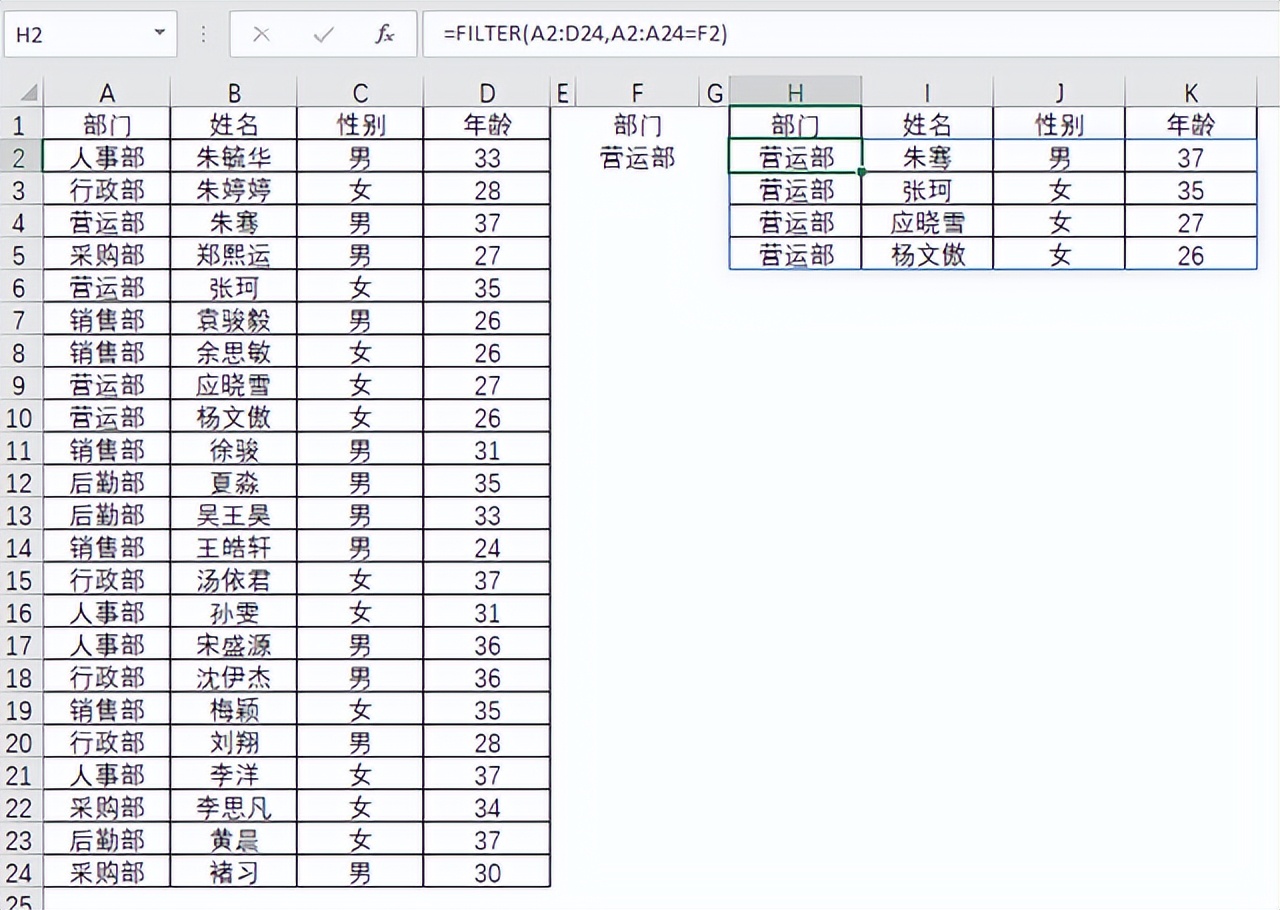Click the enter checkmark icon in formula bar
This screenshot has height=910, width=1280.
click(x=323, y=35)
